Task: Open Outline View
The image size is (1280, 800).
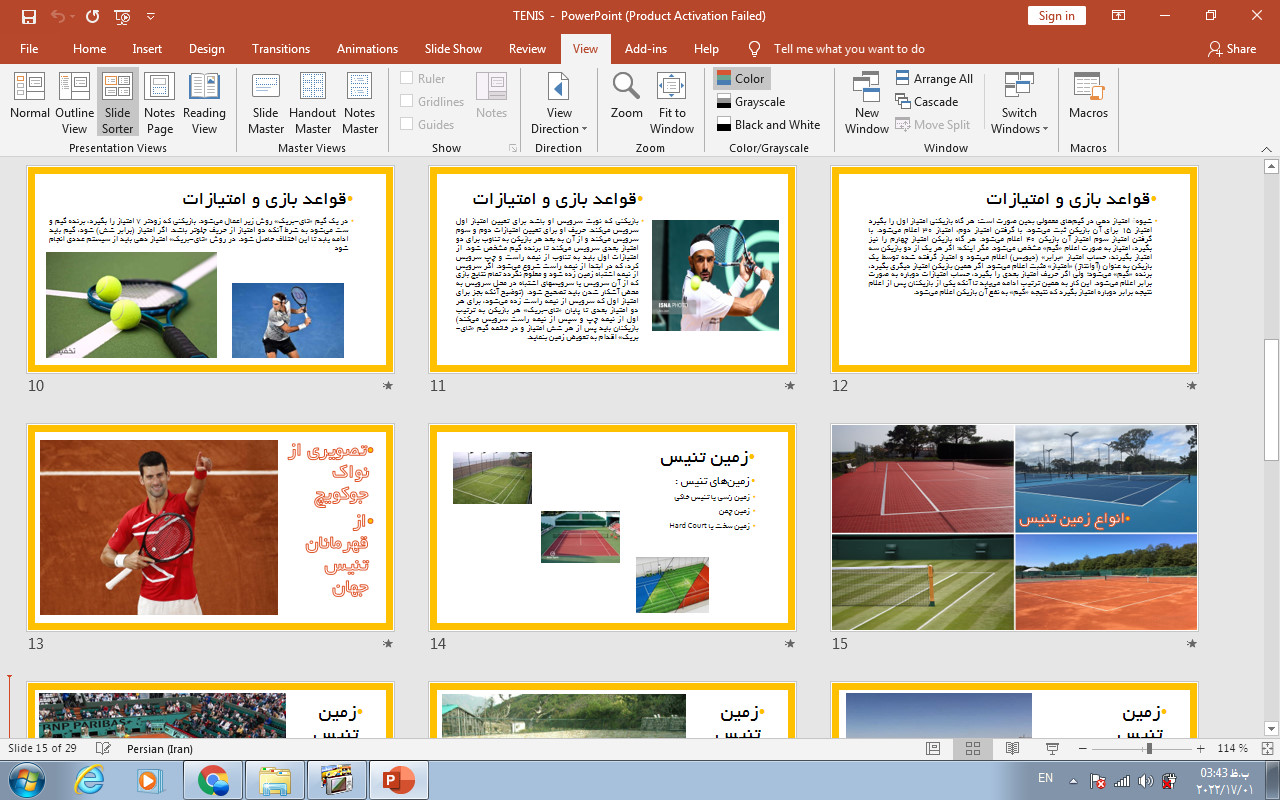Action: tap(74, 100)
